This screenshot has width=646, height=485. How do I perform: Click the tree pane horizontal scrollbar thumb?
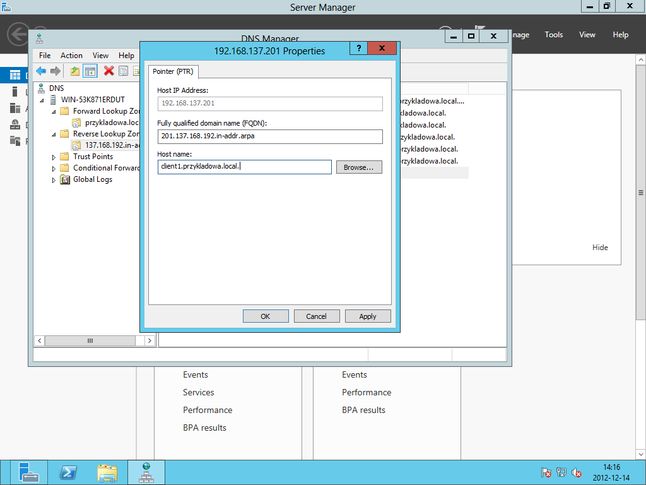90,340
